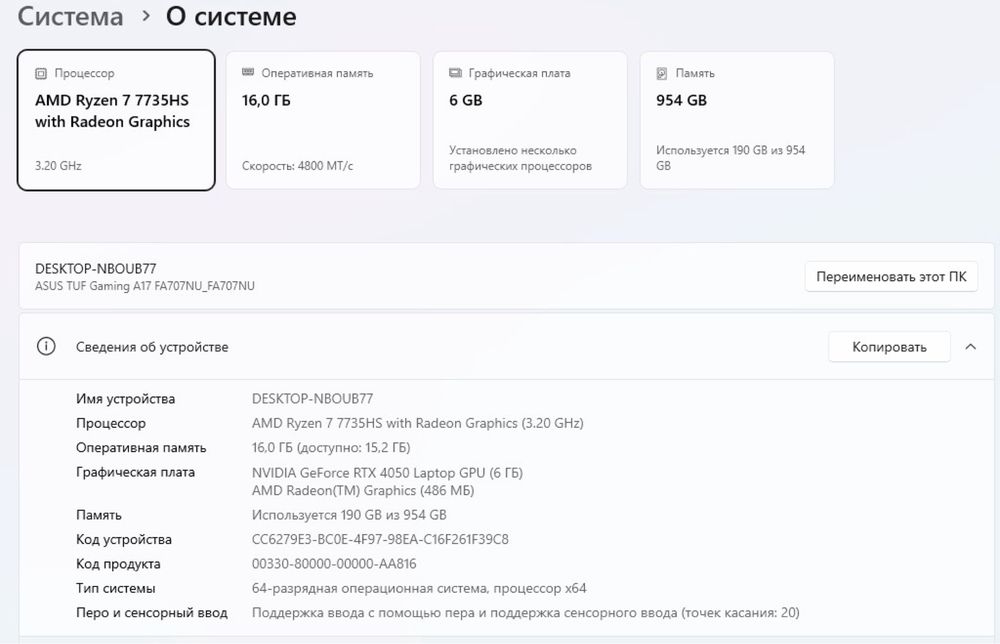Click the DESKTOP-NBOUB77 device name value

312,399
